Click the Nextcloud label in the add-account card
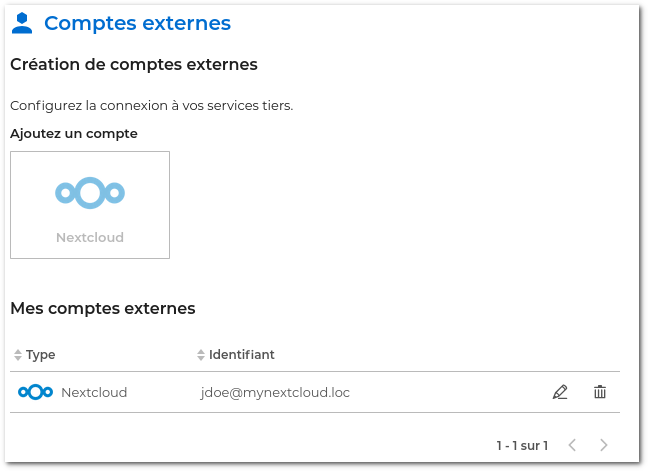Viewport: 648px width, 471px height. click(90, 238)
